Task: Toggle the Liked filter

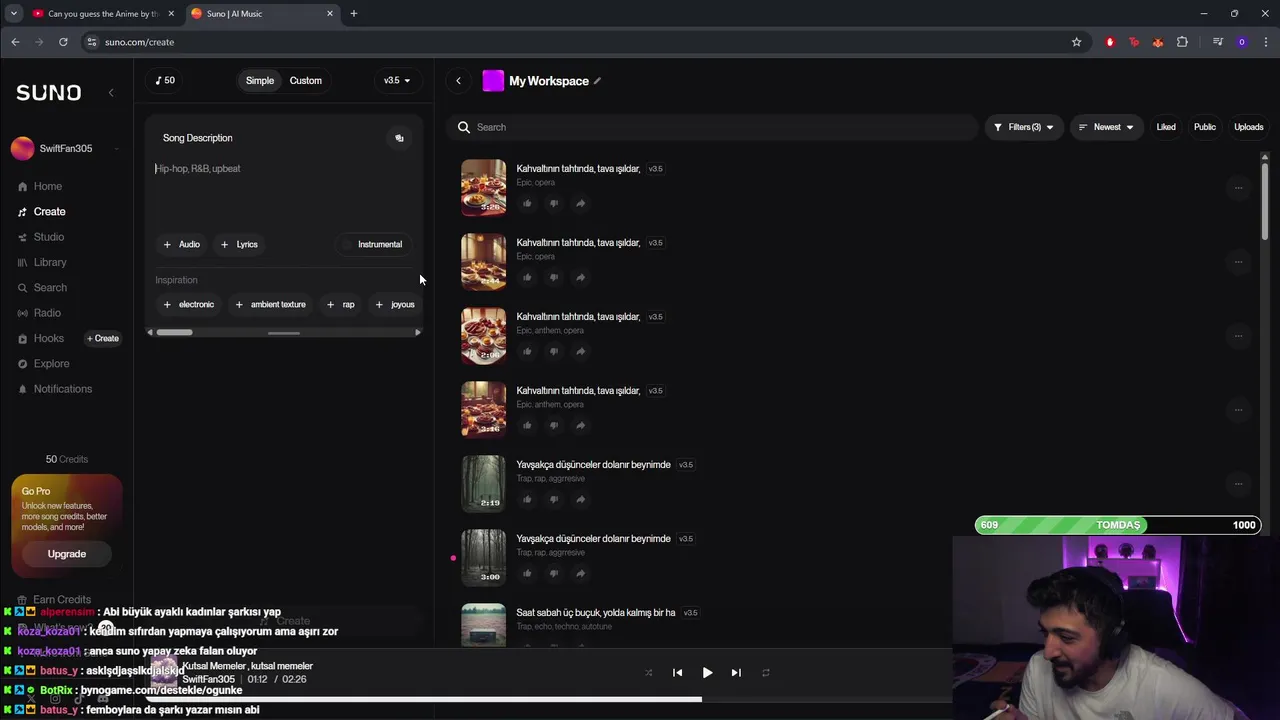Action: point(1166,127)
